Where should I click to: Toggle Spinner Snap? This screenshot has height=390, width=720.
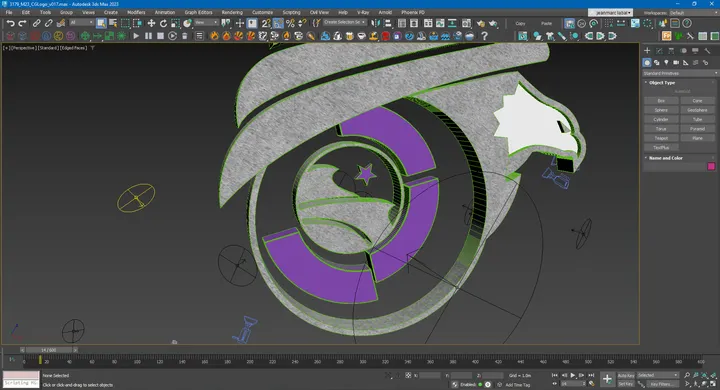(302, 23)
